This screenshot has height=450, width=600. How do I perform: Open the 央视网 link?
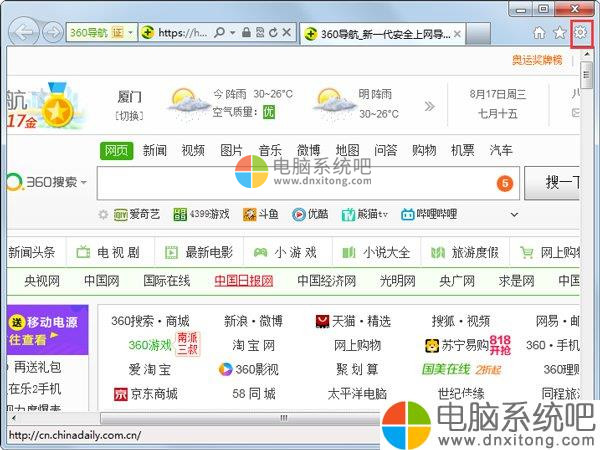[42, 281]
